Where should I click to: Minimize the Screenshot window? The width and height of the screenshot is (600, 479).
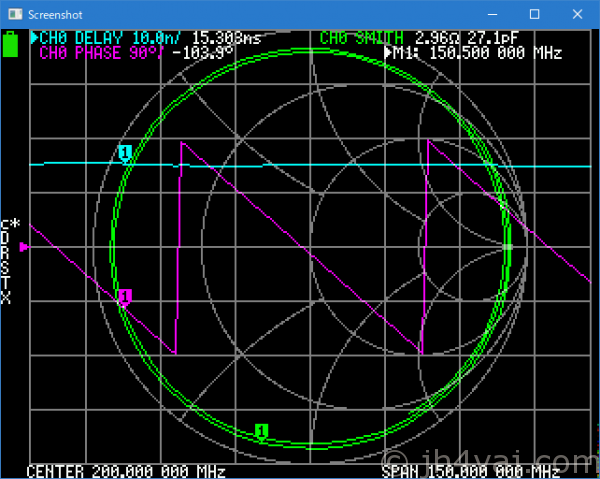click(x=489, y=14)
